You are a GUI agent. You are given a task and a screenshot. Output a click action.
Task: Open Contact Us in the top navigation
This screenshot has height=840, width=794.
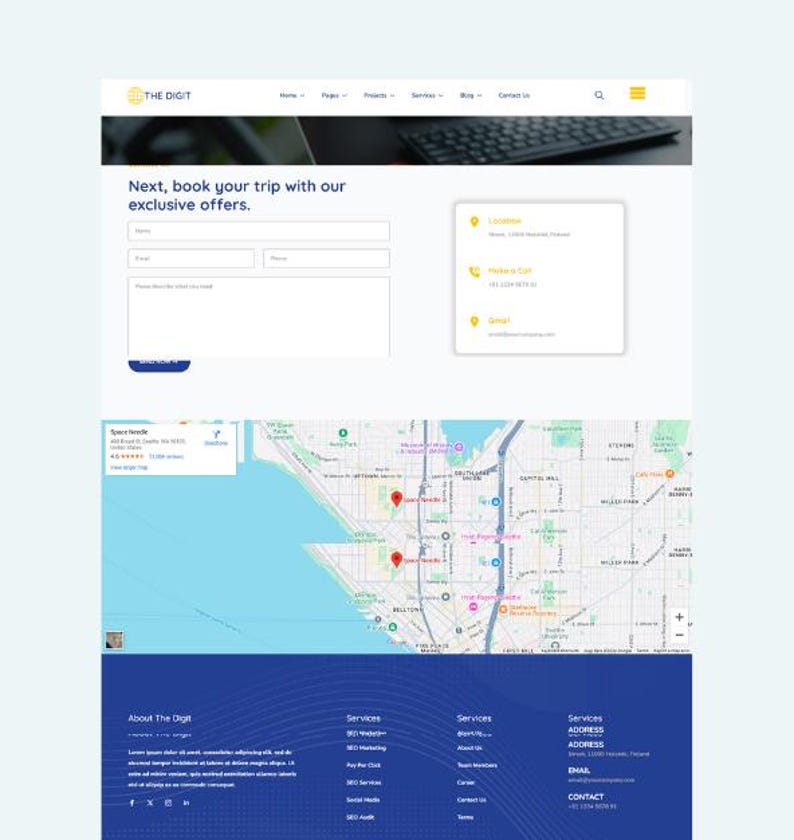coord(514,95)
